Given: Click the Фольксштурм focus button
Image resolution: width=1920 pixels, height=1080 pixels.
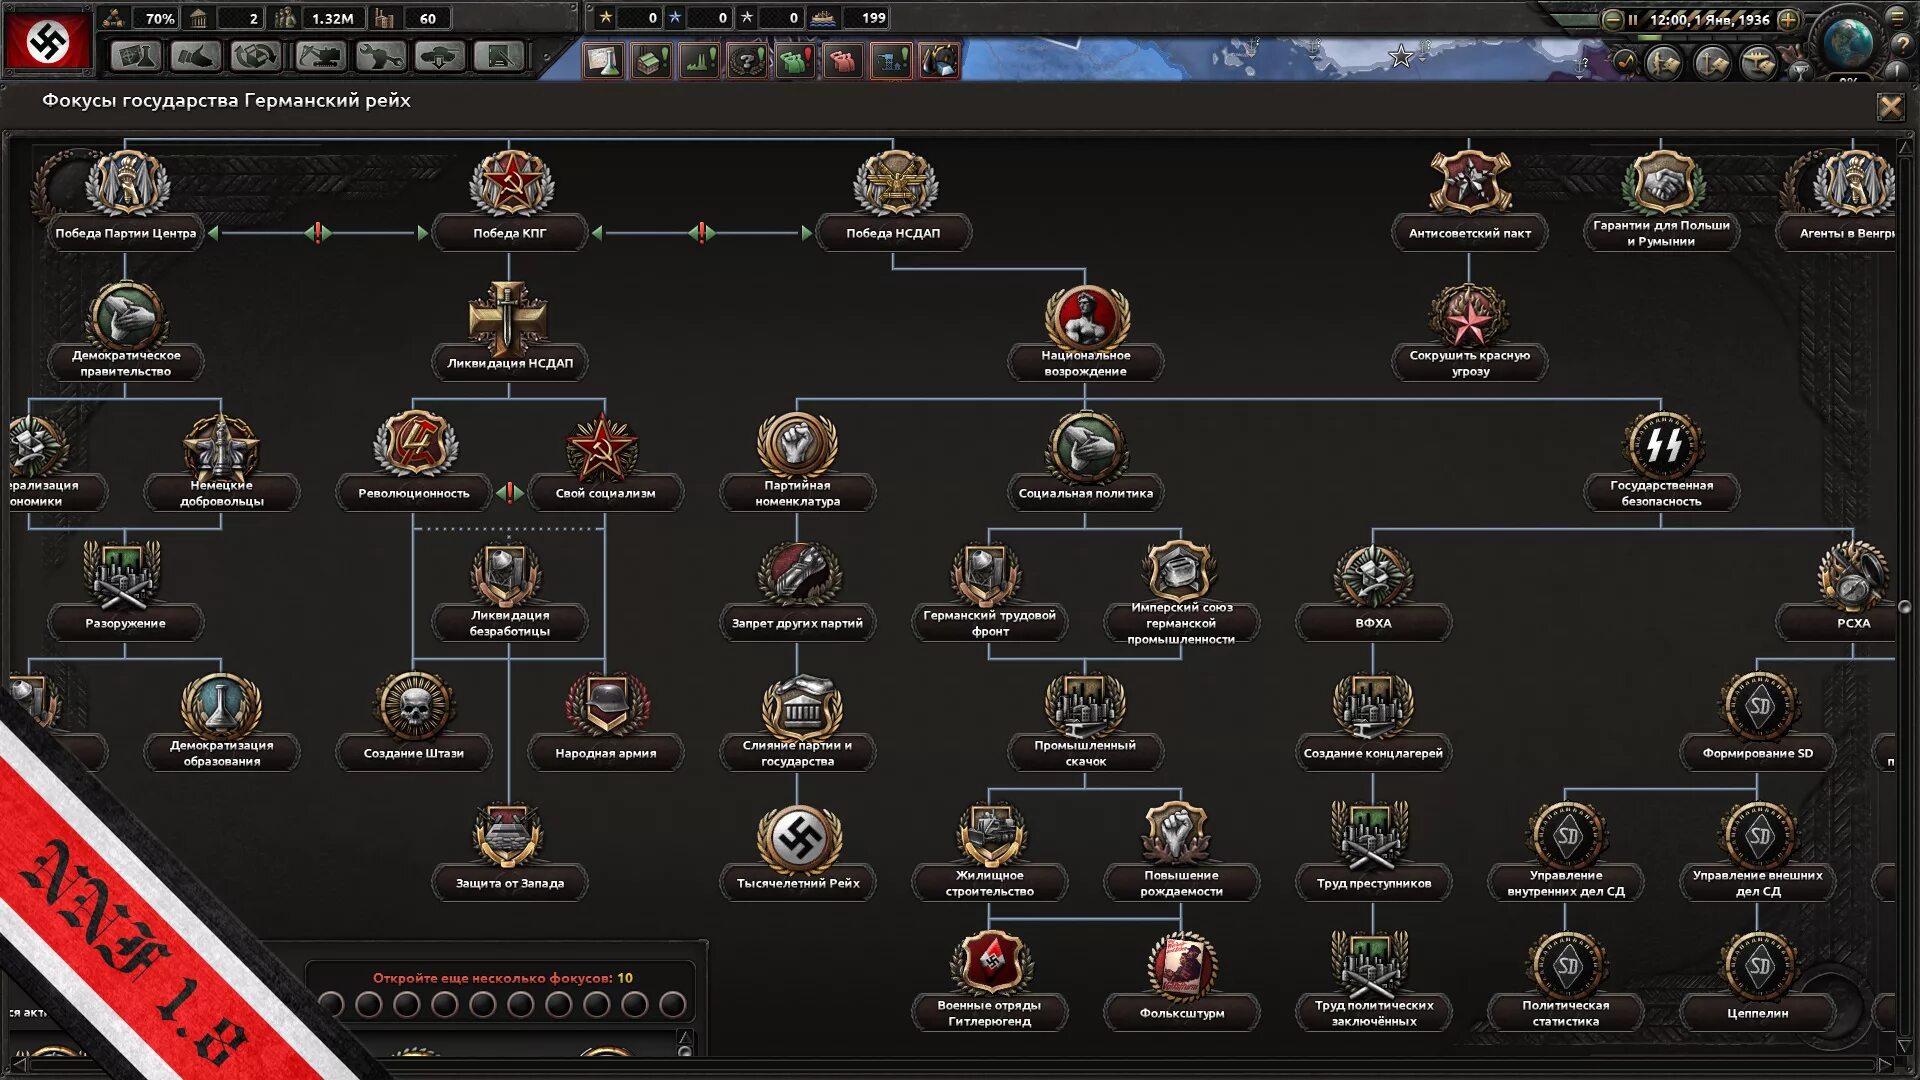Looking at the screenshot, I should click(1181, 1013).
